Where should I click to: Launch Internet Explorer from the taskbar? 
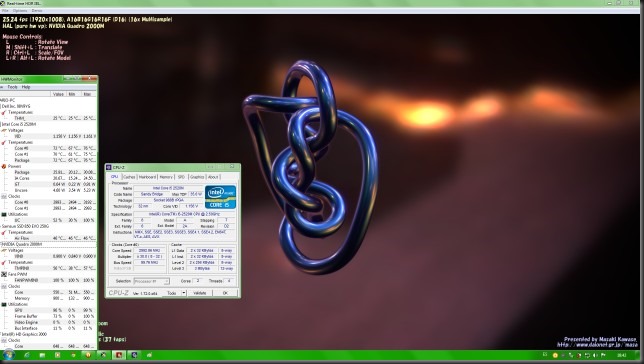[27, 355]
